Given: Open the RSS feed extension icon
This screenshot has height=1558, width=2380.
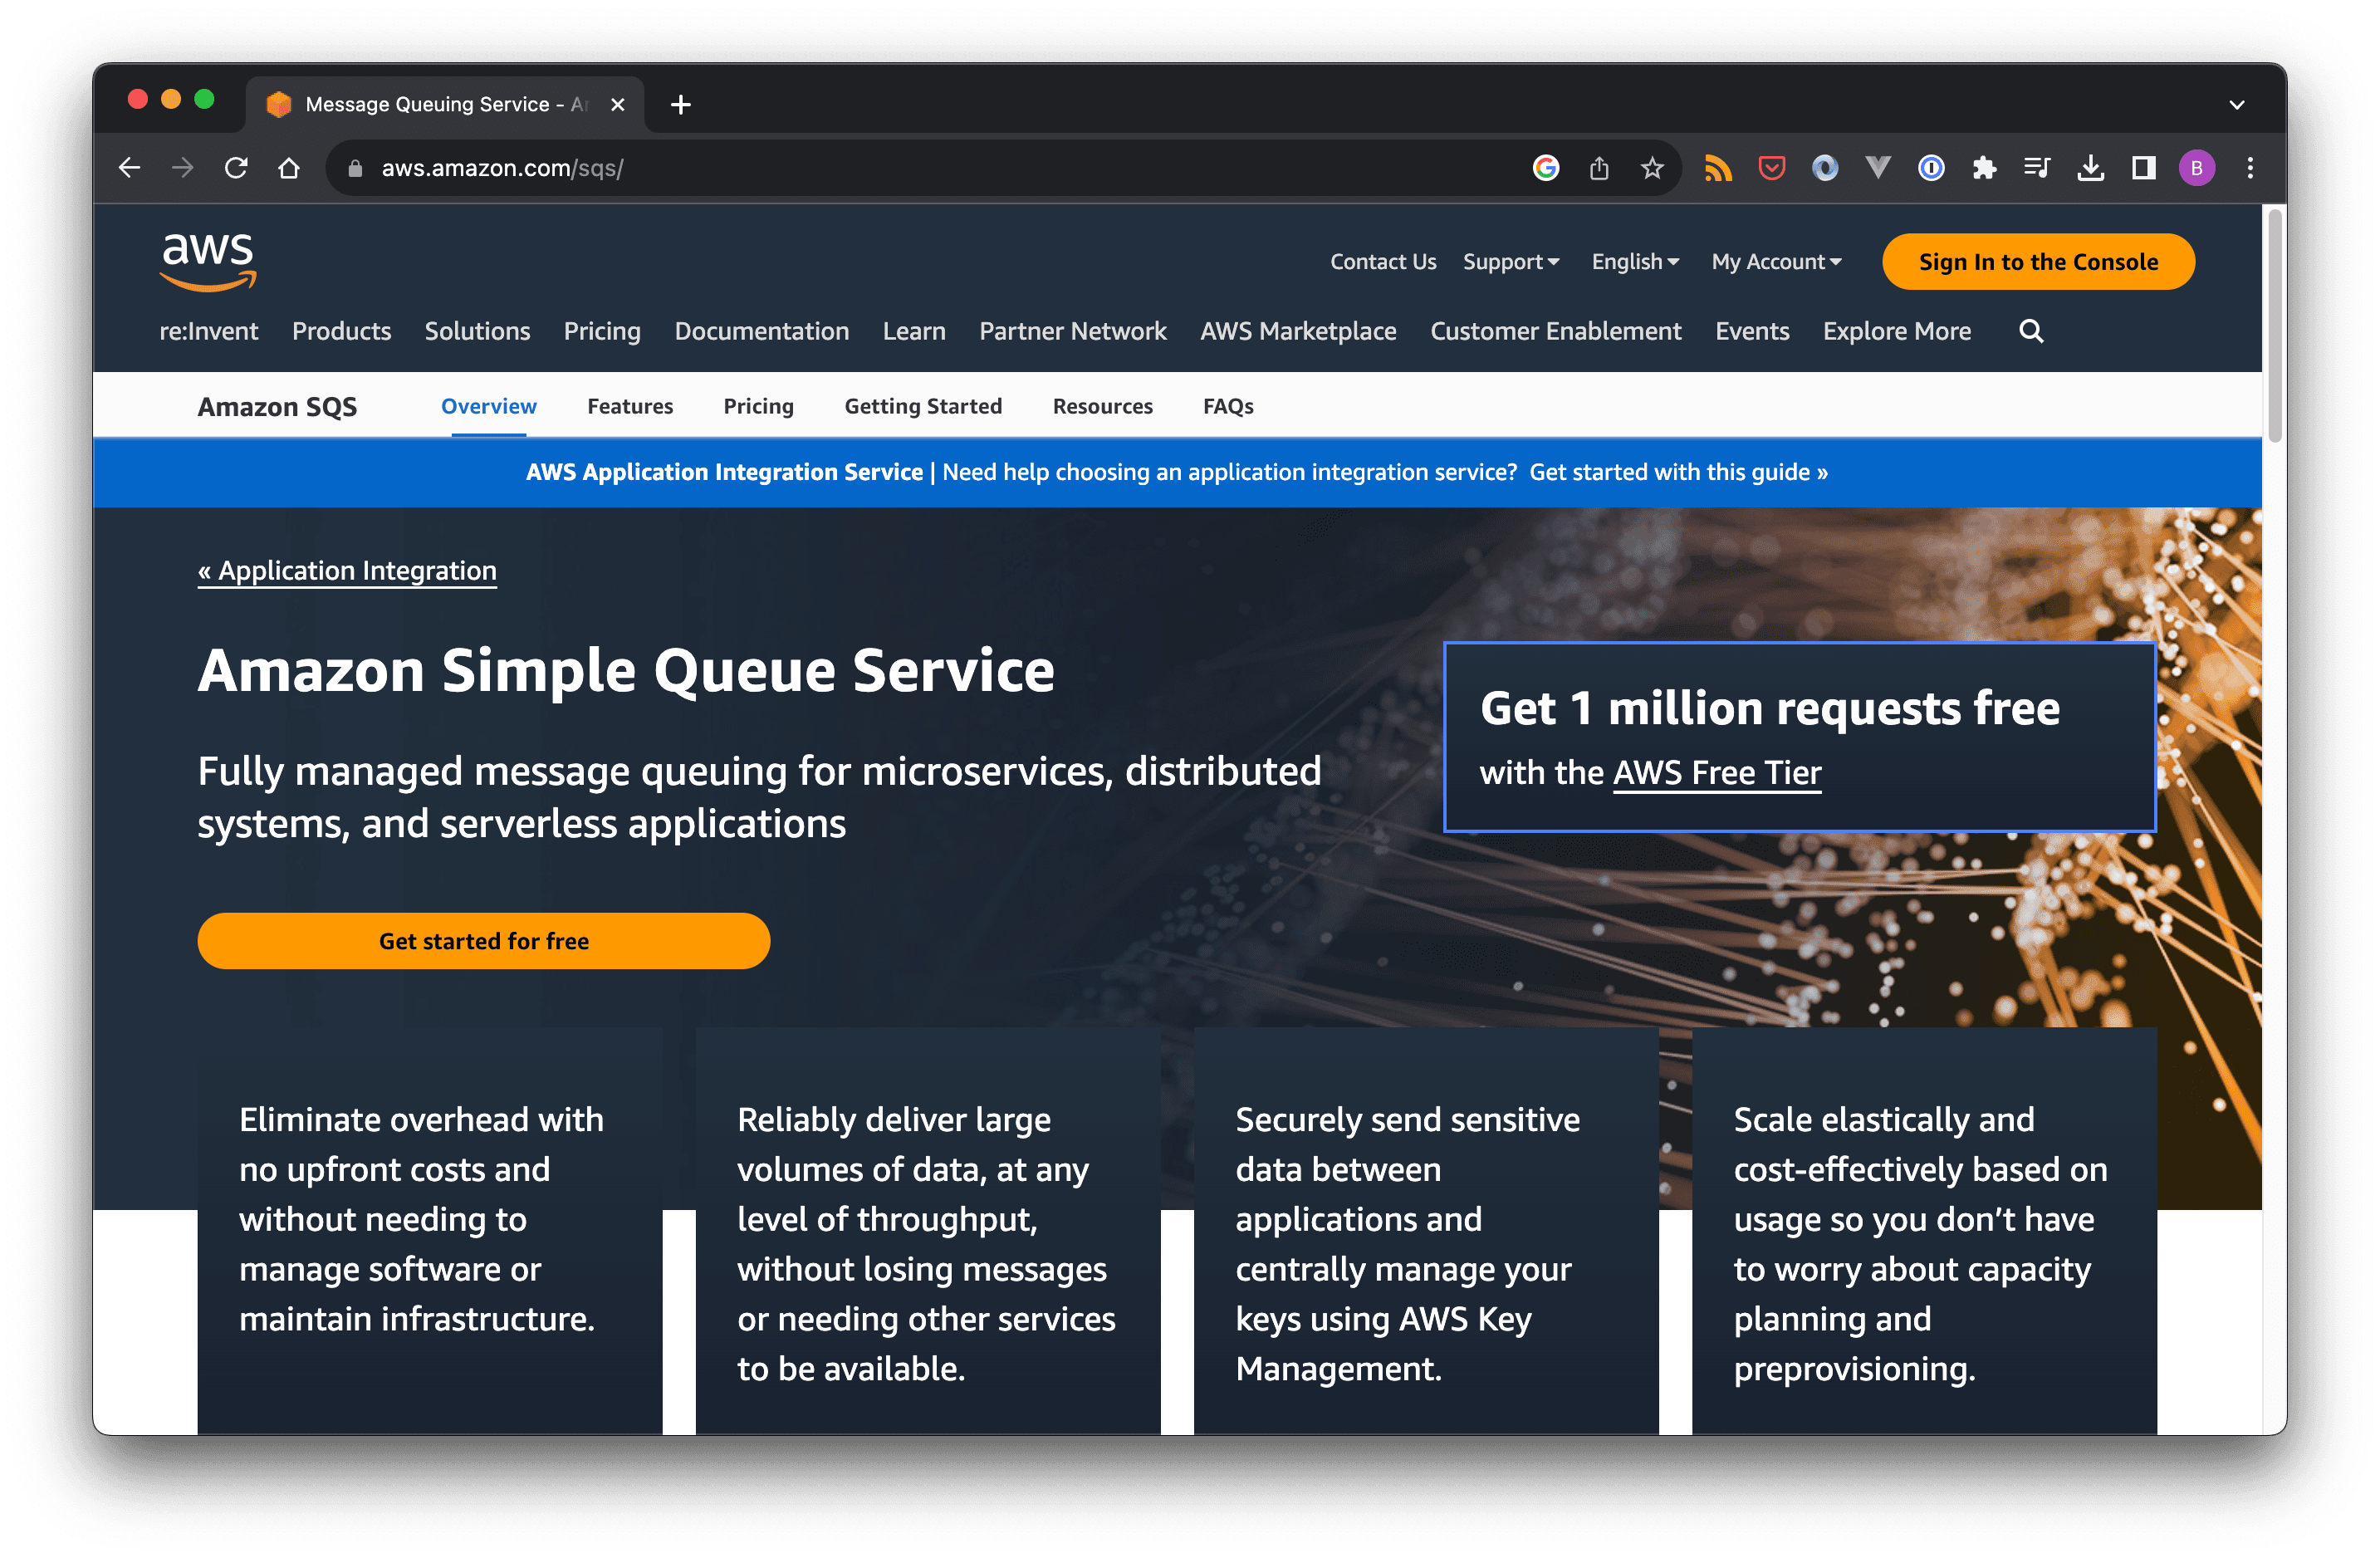Looking at the screenshot, I should (1718, 168).
